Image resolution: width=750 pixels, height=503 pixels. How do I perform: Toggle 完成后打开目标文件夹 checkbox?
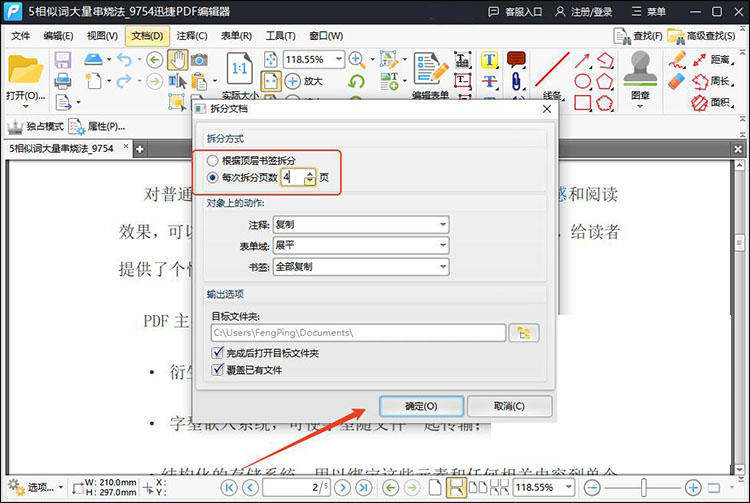coord(218,353)
